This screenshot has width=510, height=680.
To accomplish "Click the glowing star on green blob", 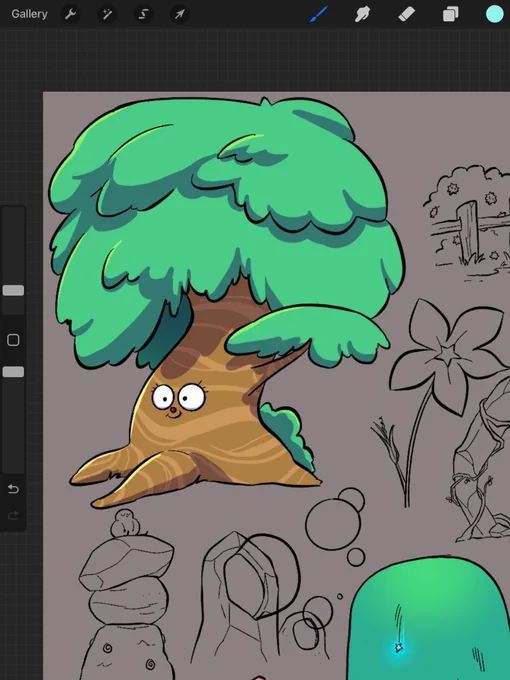I will point(399,648).
